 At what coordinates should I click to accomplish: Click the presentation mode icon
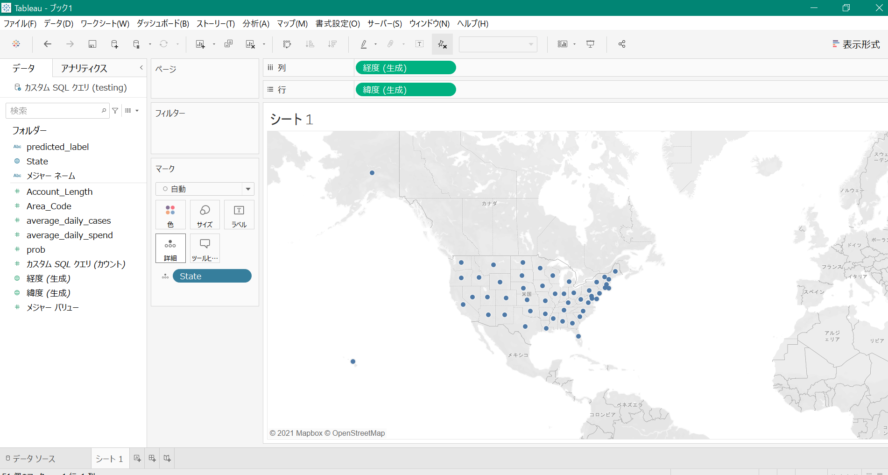(x=590, y=44)
